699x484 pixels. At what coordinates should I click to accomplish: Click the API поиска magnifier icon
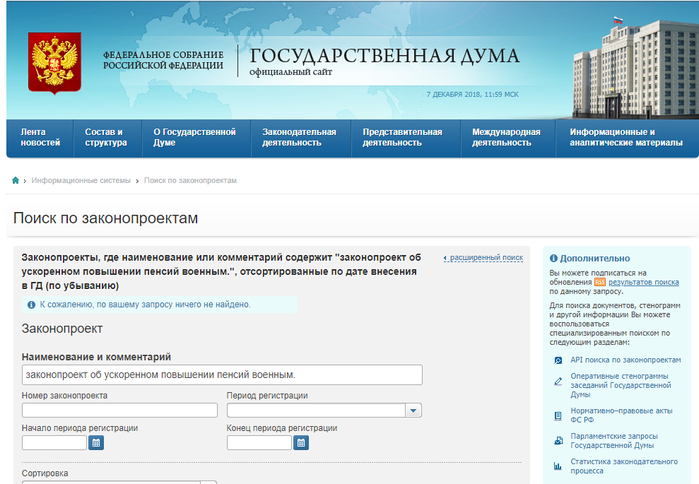pos(558,360)
